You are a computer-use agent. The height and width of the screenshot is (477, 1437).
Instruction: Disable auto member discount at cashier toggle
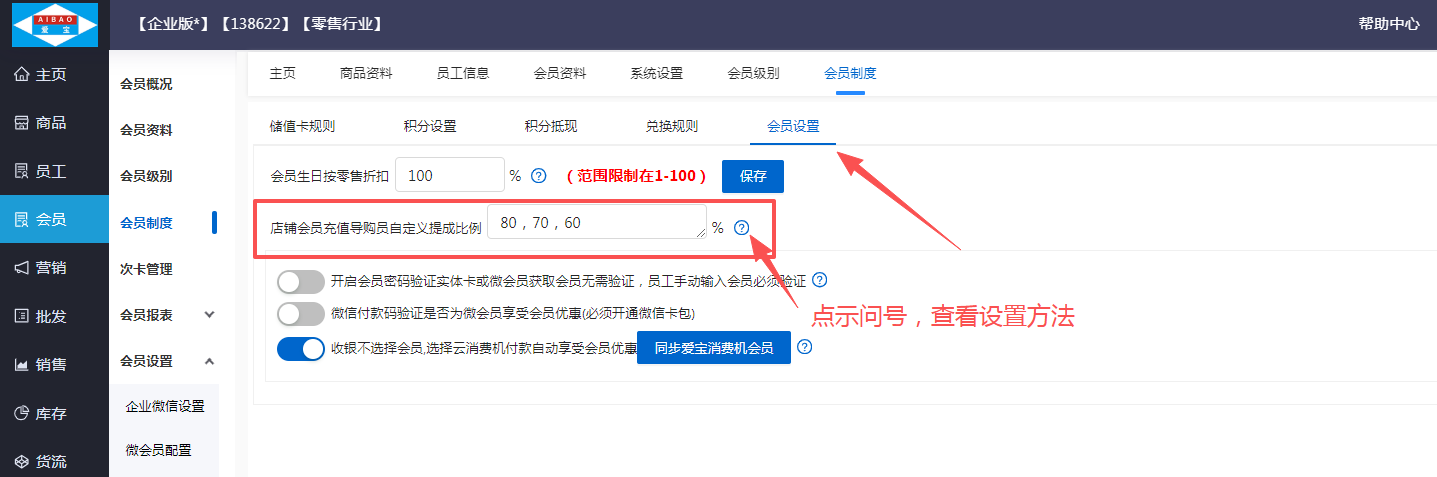coord(301,349)
